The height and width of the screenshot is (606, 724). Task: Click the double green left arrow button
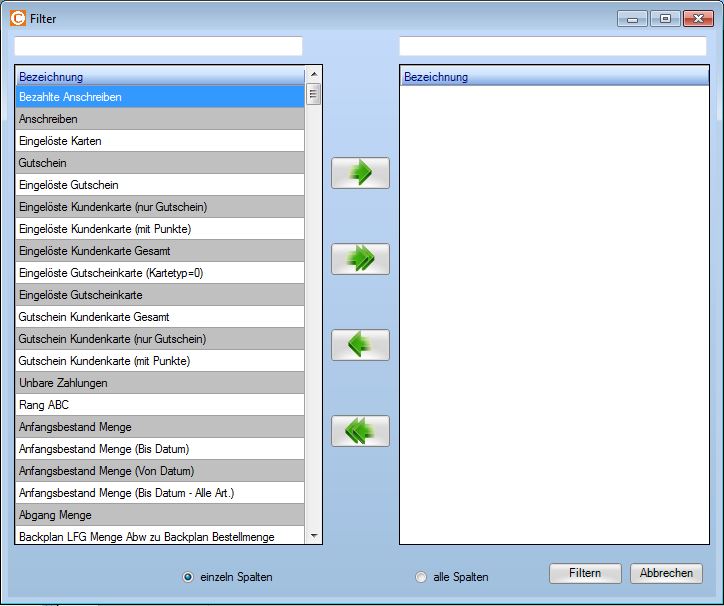(360, 431)
